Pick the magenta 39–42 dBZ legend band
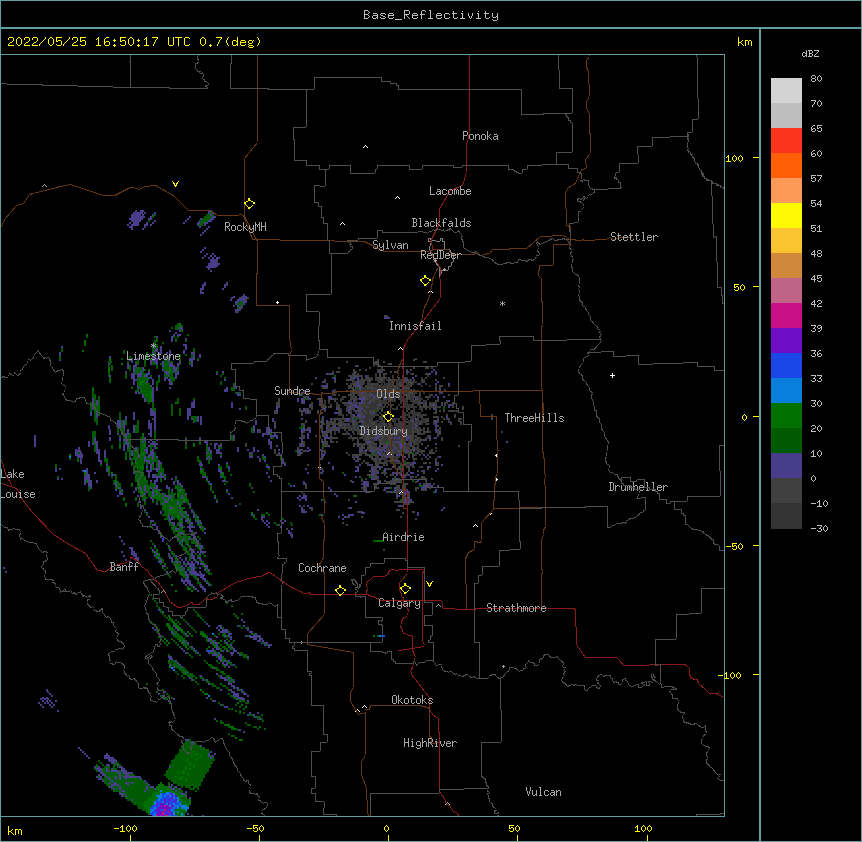The image size is (862, 842). click(x=786, y=316)
